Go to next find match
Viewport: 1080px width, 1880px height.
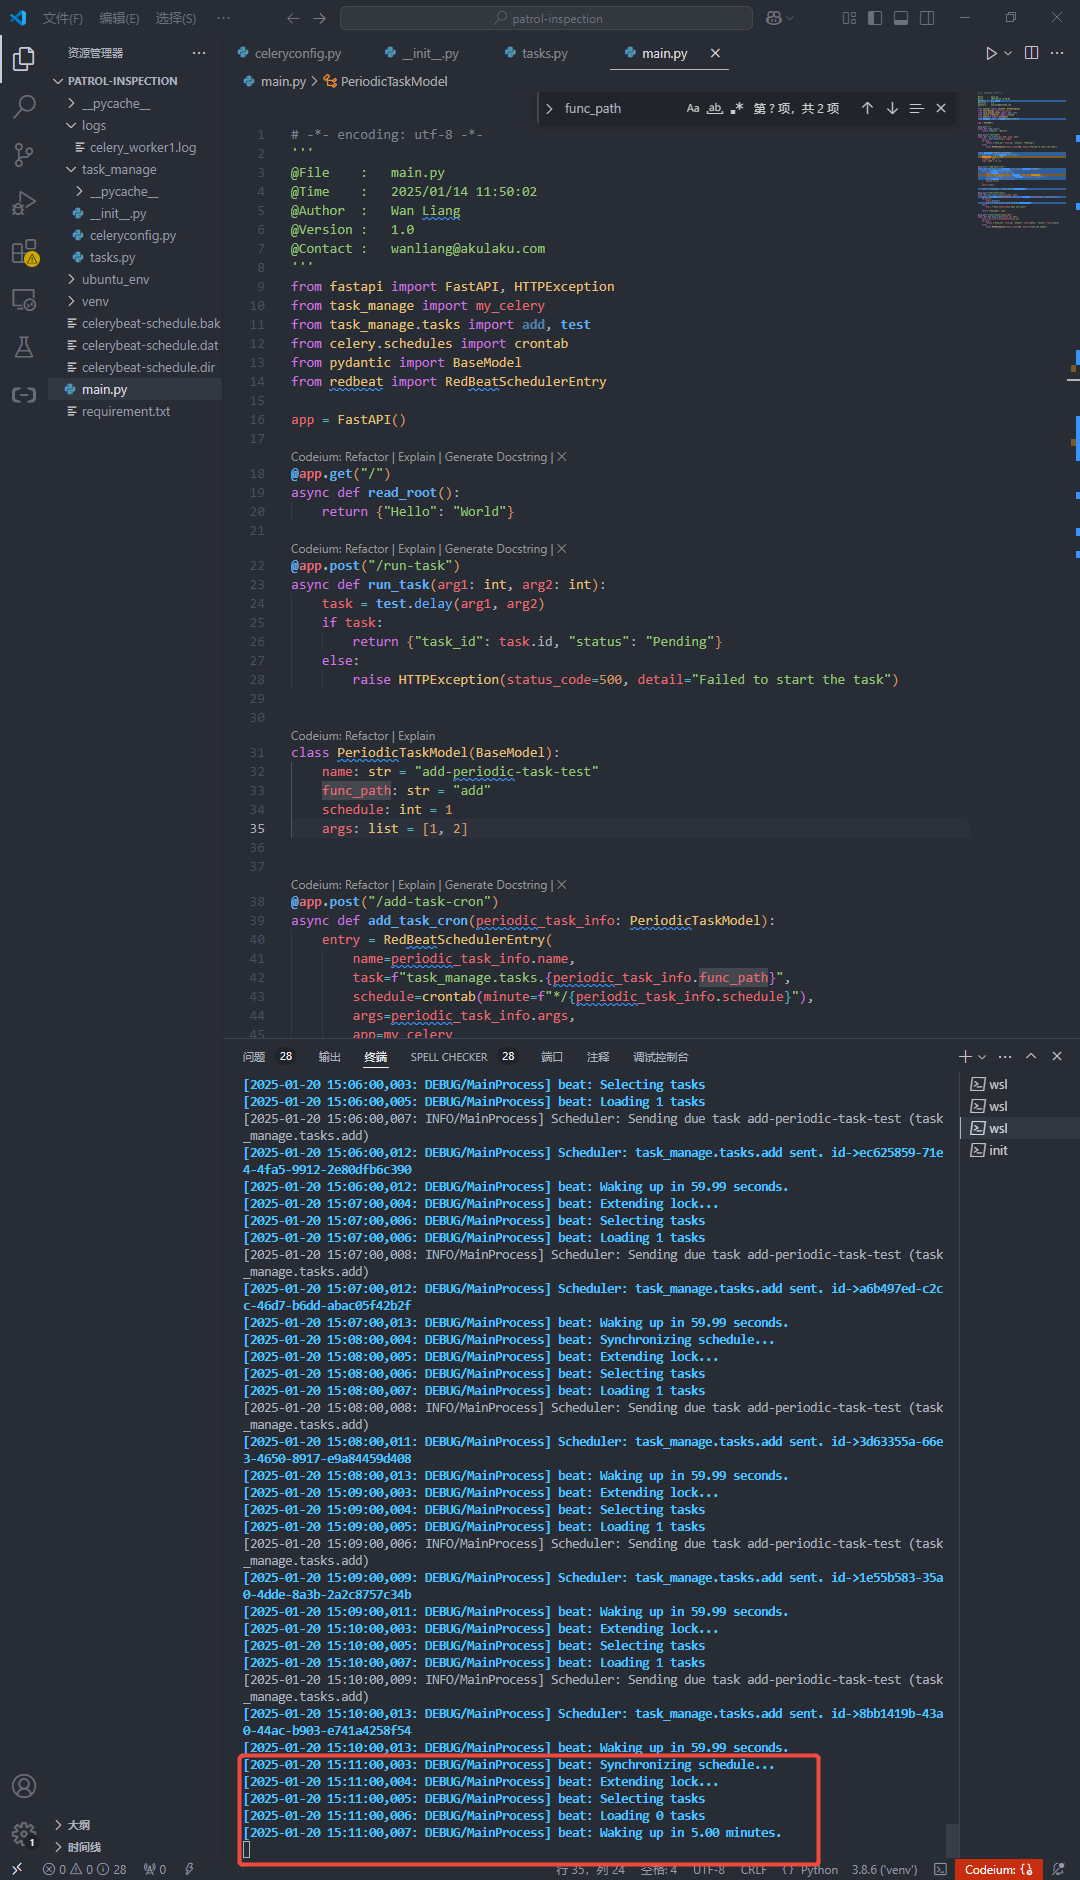point(892,108)
